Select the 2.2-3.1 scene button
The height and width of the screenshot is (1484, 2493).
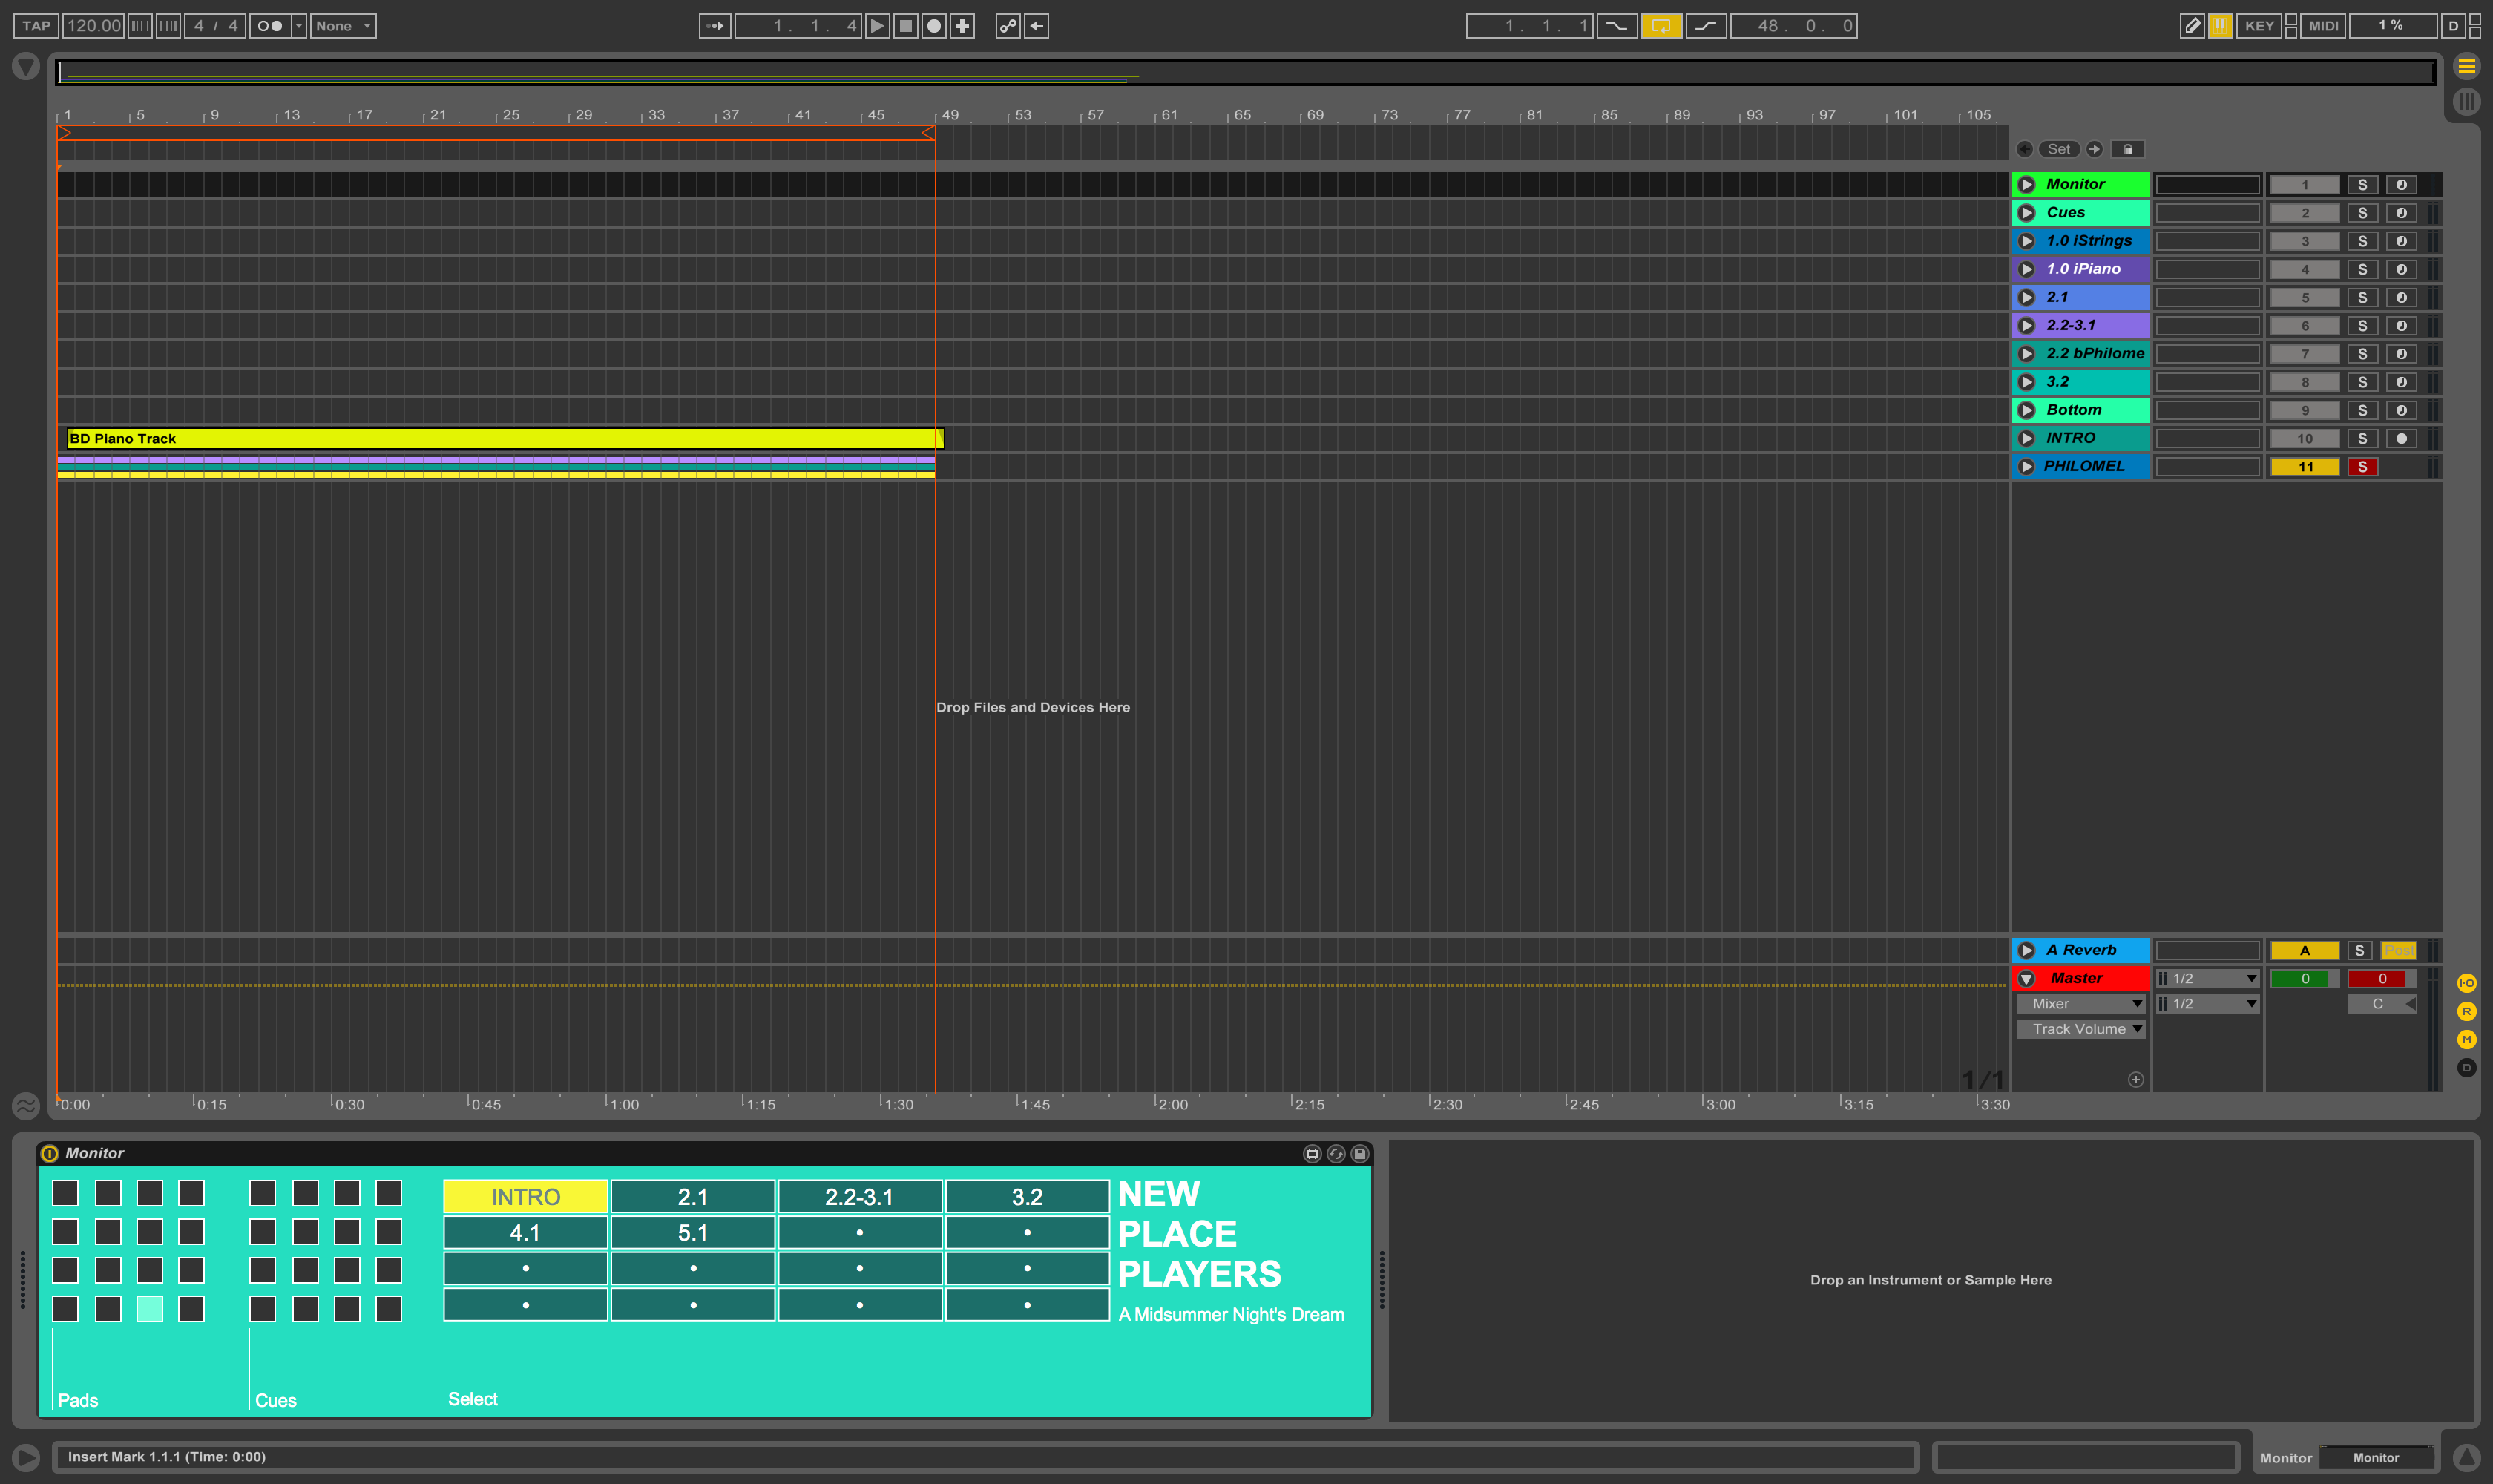(x=859, y=1197)
